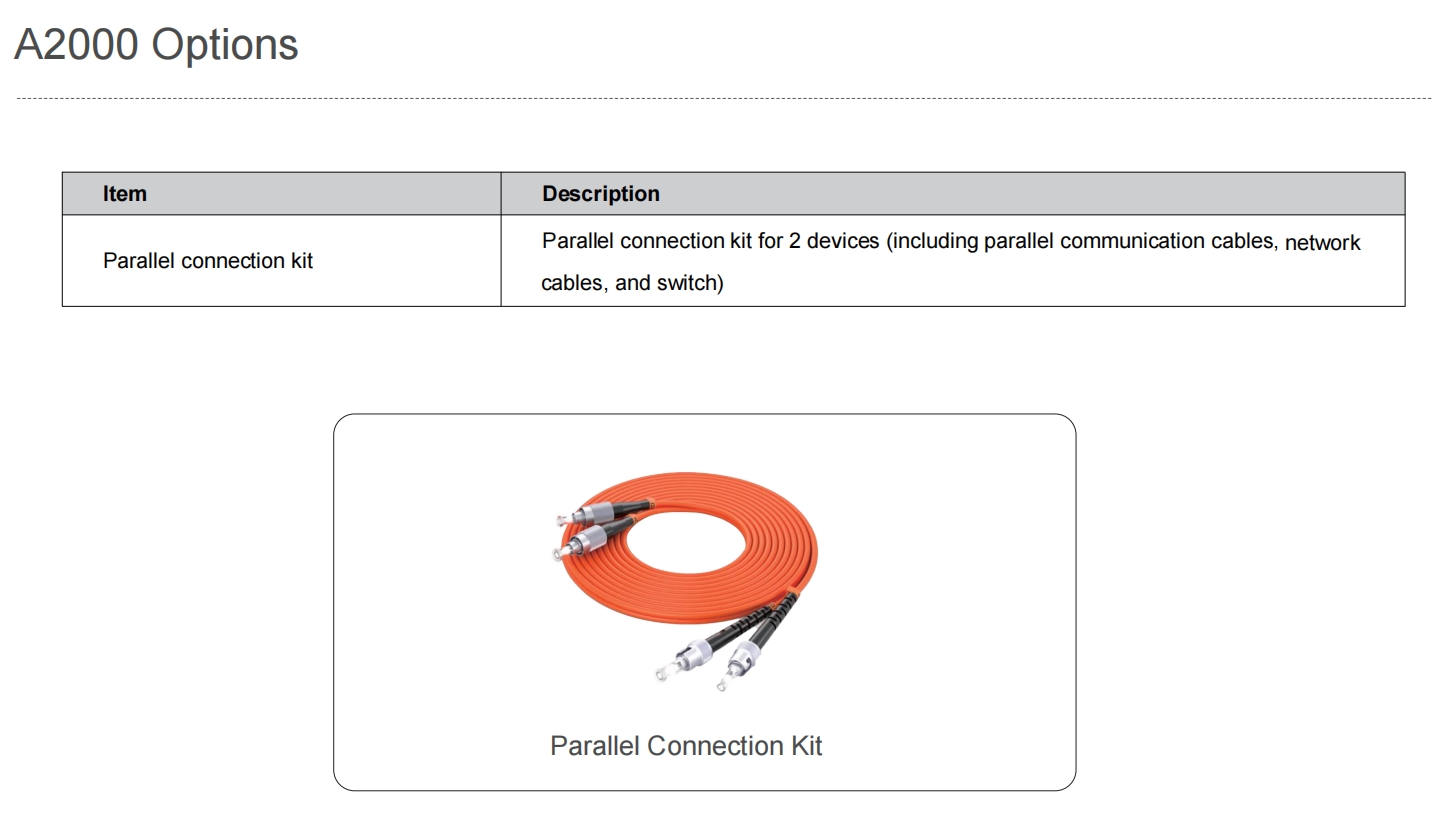Click the Parallel Connection Kit image caption
The width and height of the screenshot is (1449, 826).
tap(686, 746)
